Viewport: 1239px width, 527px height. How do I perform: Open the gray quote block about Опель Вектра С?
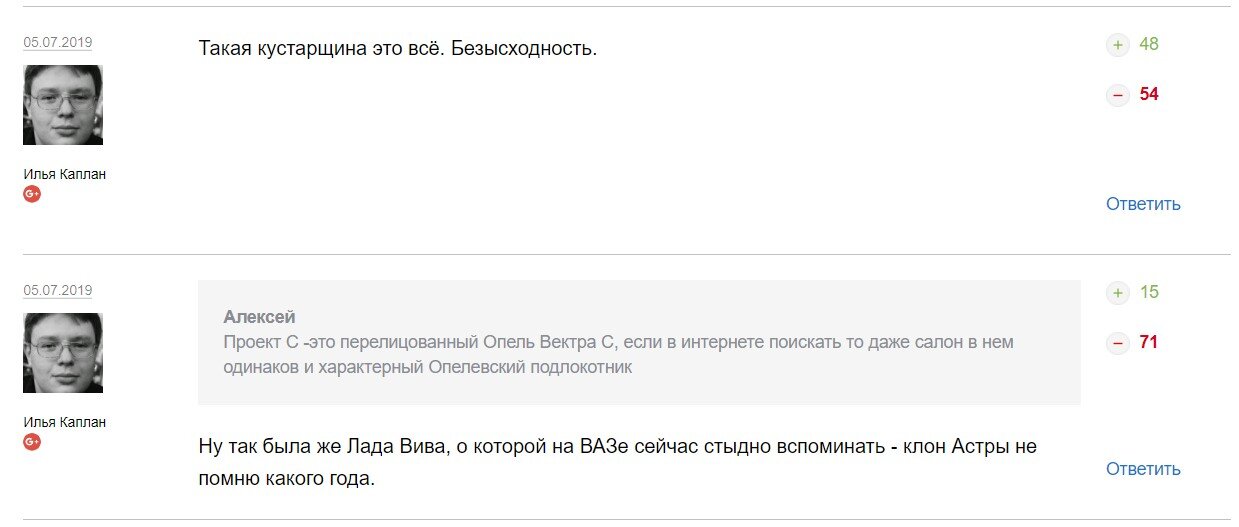639,342
